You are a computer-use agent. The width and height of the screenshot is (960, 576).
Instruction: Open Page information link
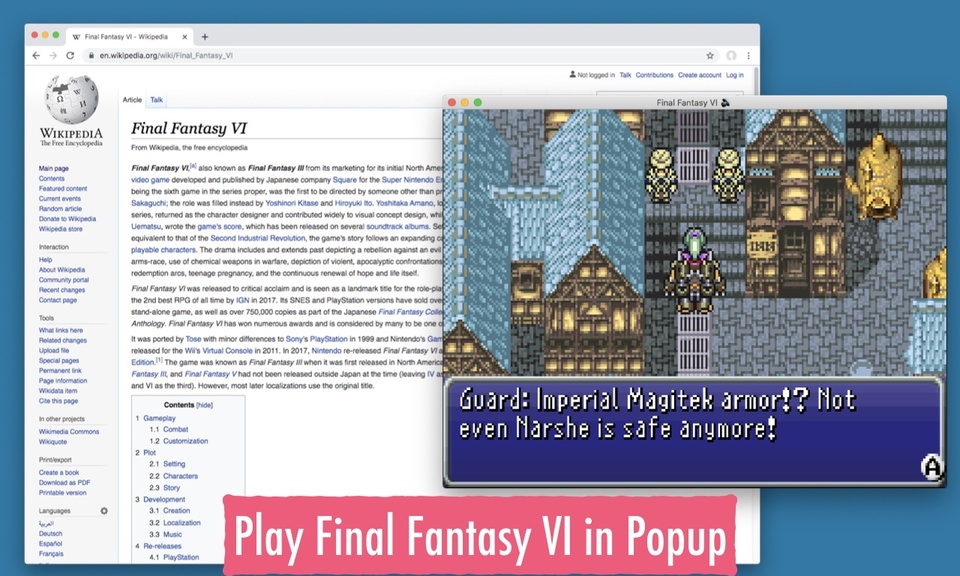(x=63, y=381)
